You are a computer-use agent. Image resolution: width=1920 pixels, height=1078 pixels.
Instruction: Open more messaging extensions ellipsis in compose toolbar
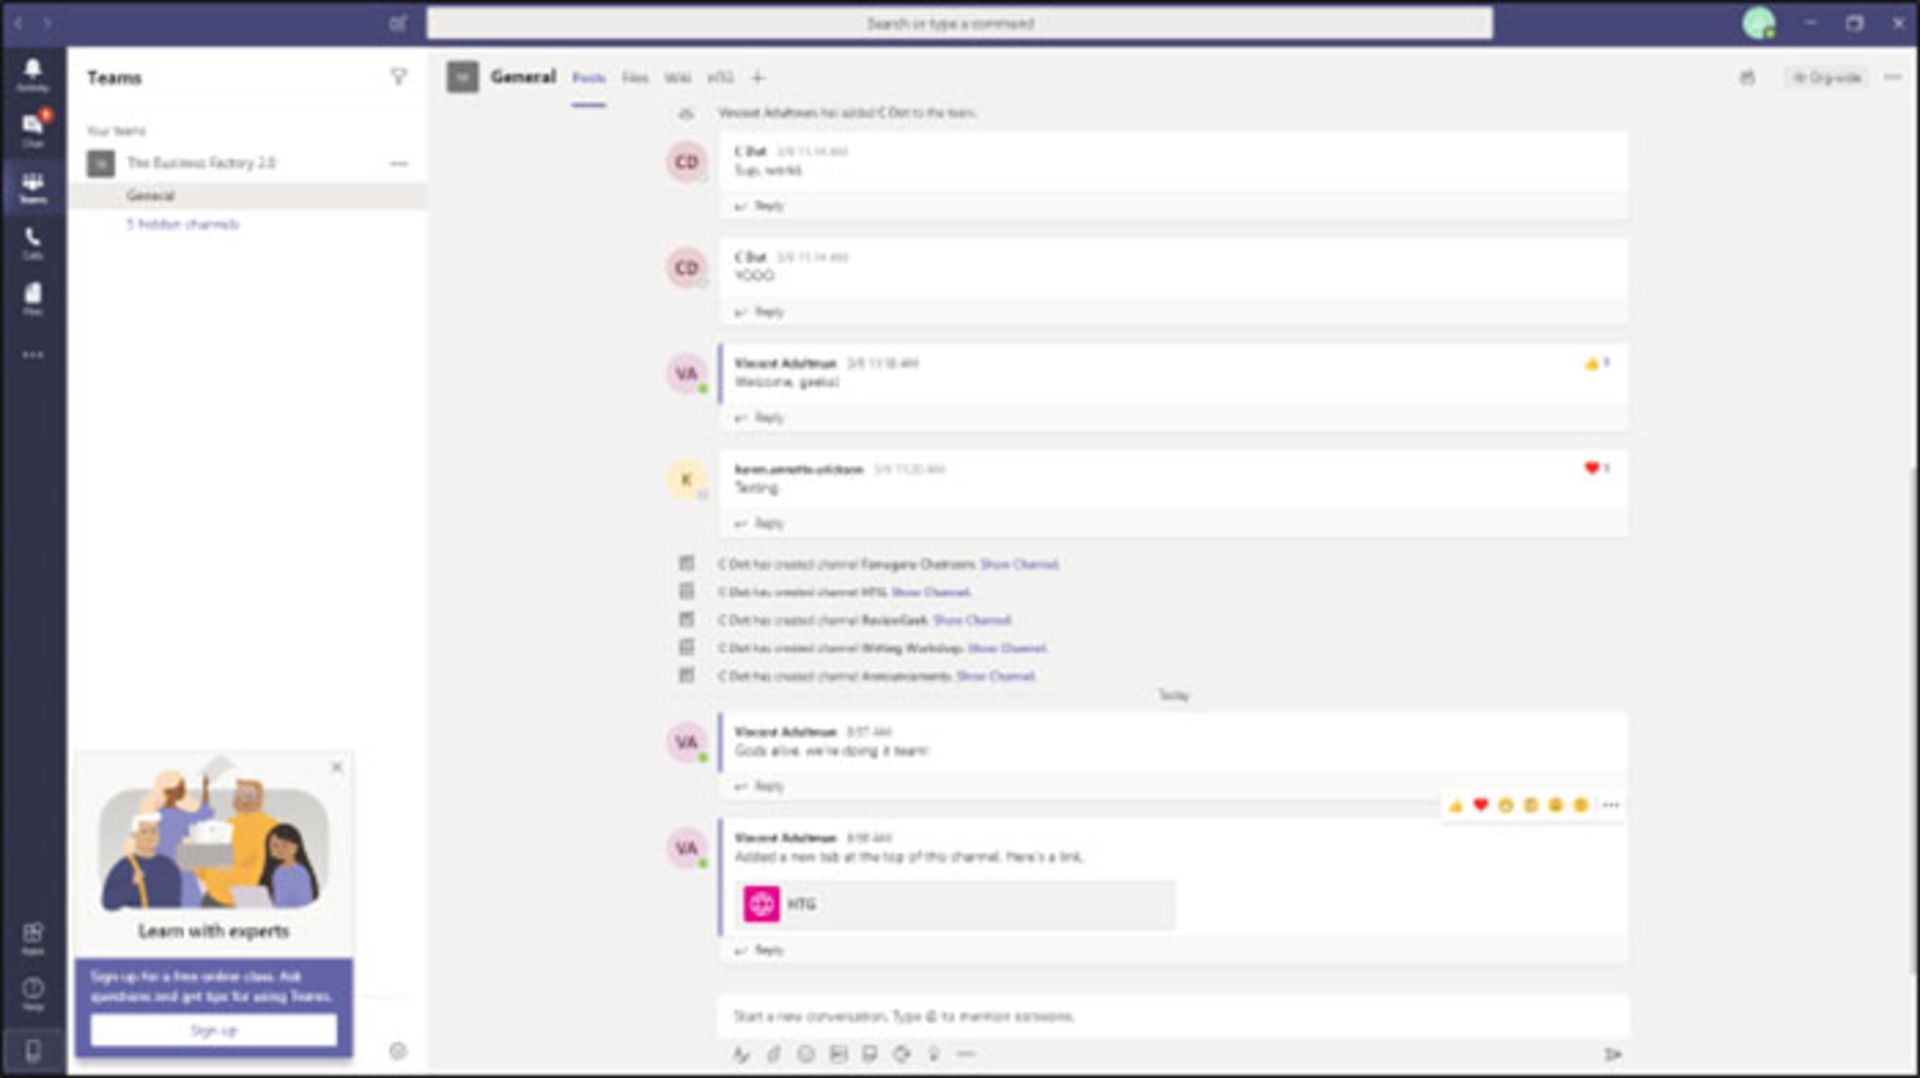click(966, 1054)
